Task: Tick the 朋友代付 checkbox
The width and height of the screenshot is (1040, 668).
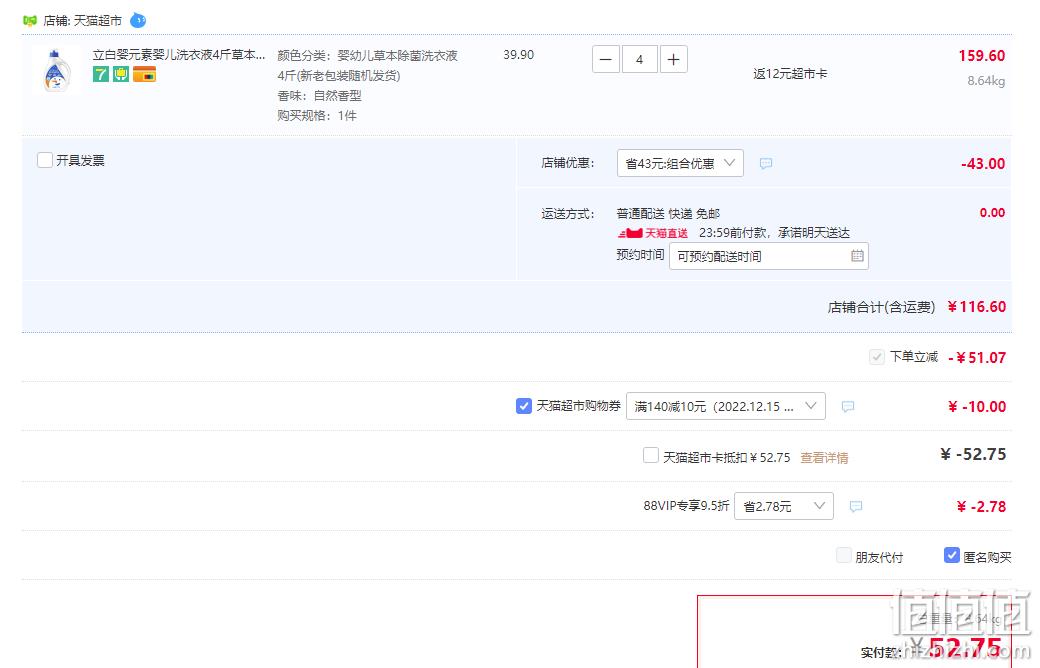Action: pyautogui.click(x=844, y=555)
